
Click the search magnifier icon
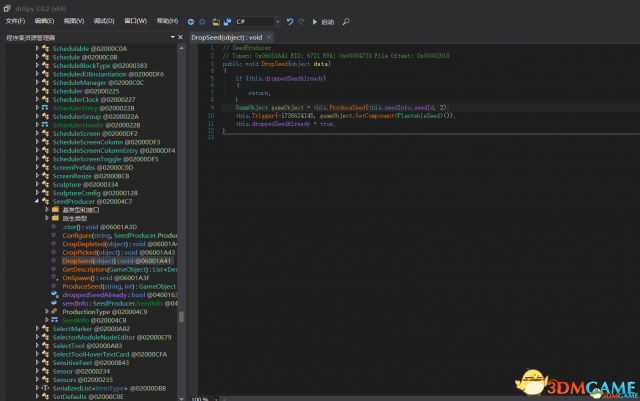tap(346, 22)
